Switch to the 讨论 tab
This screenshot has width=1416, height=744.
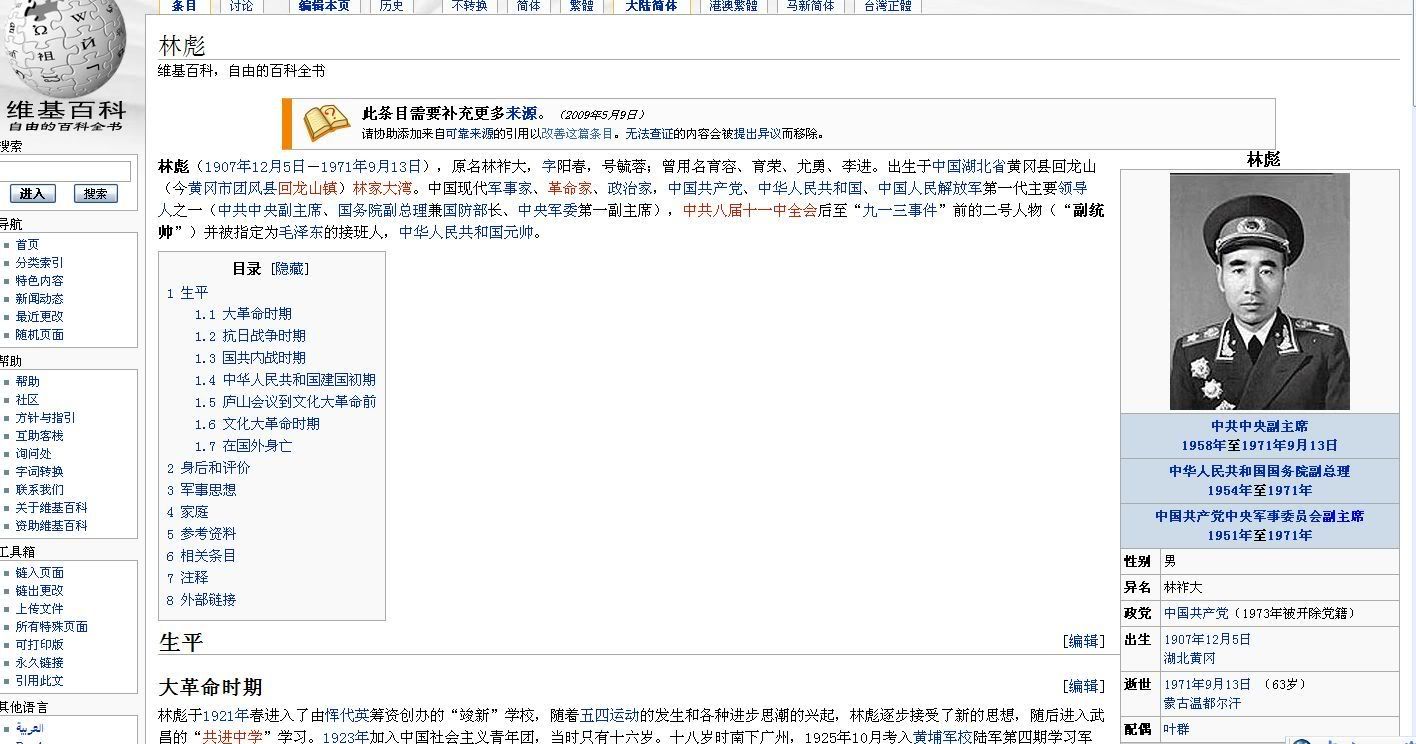point(241,6)
